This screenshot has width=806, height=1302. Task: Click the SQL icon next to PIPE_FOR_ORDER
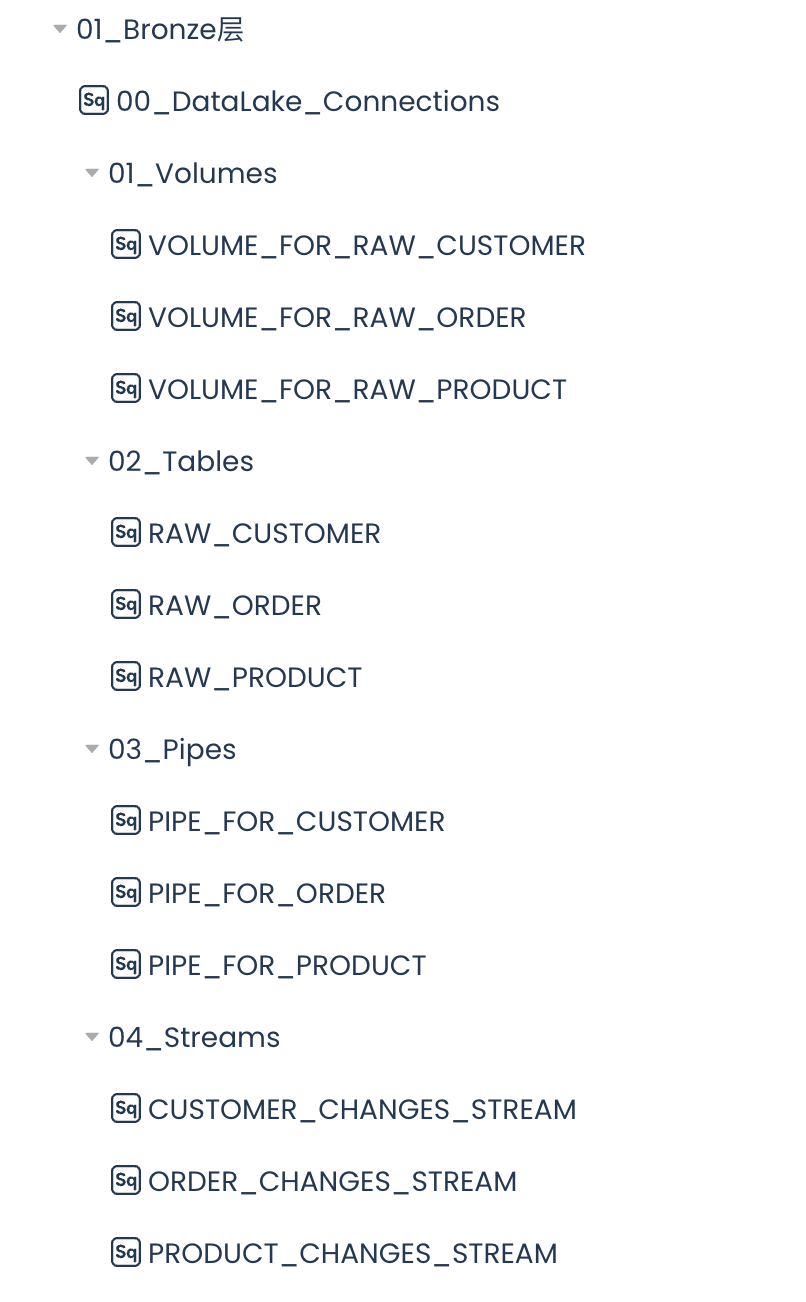point(125,893)
